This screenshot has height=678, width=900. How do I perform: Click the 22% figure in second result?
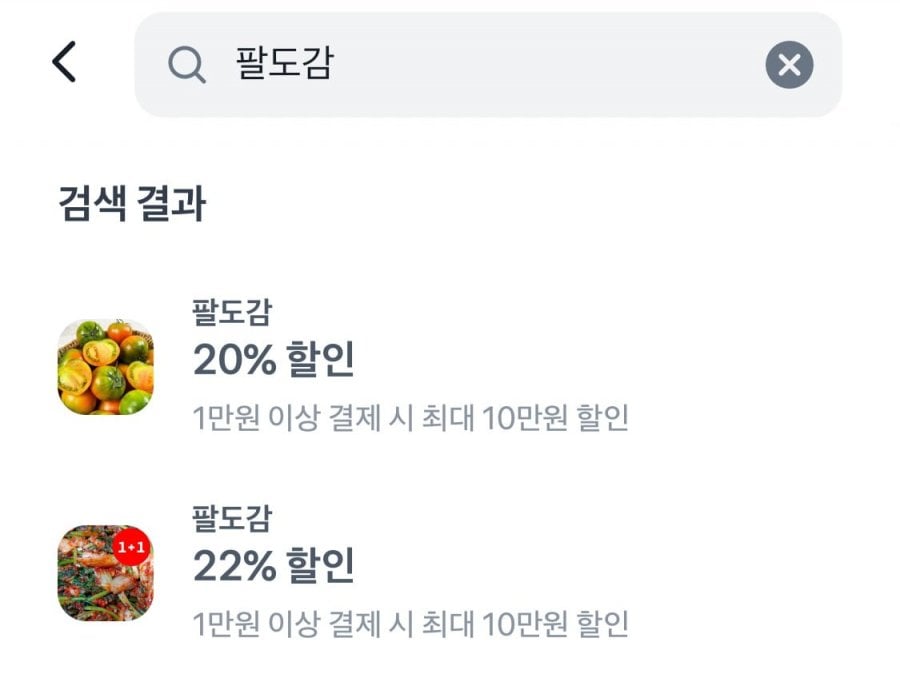pos(234,568)
